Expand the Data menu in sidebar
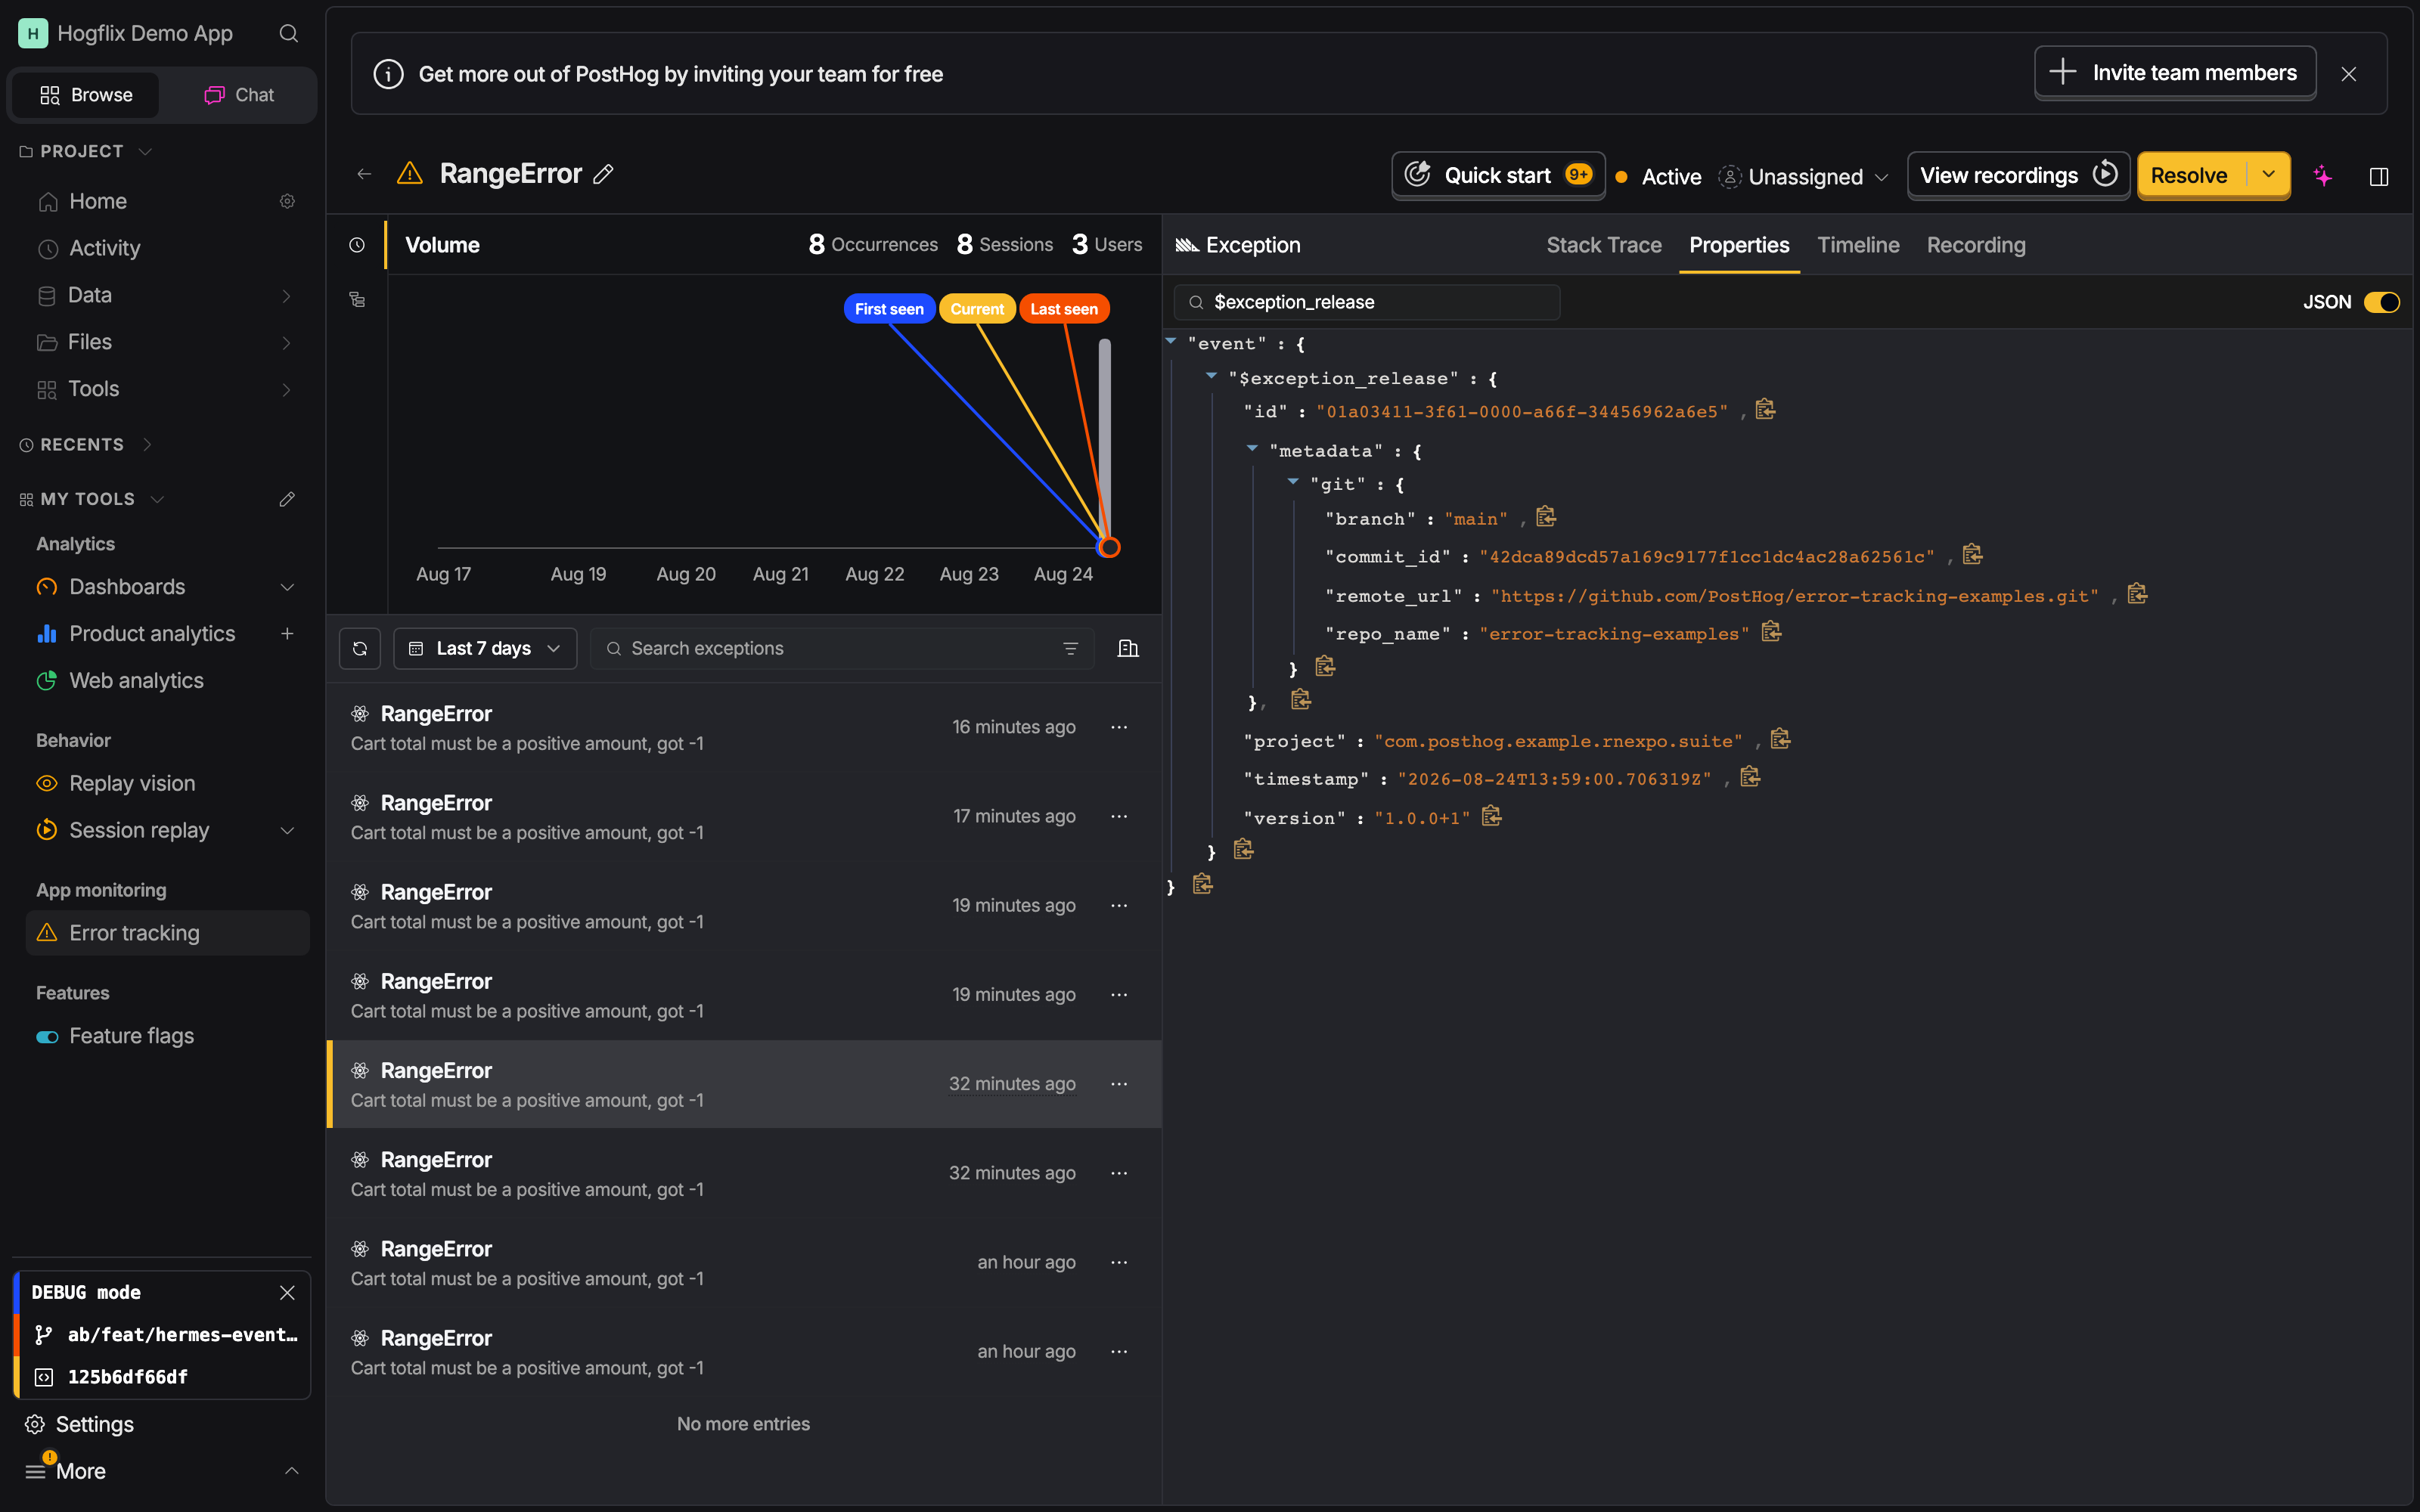This screenshot has width=2420, height=1512. click(287, 296)
